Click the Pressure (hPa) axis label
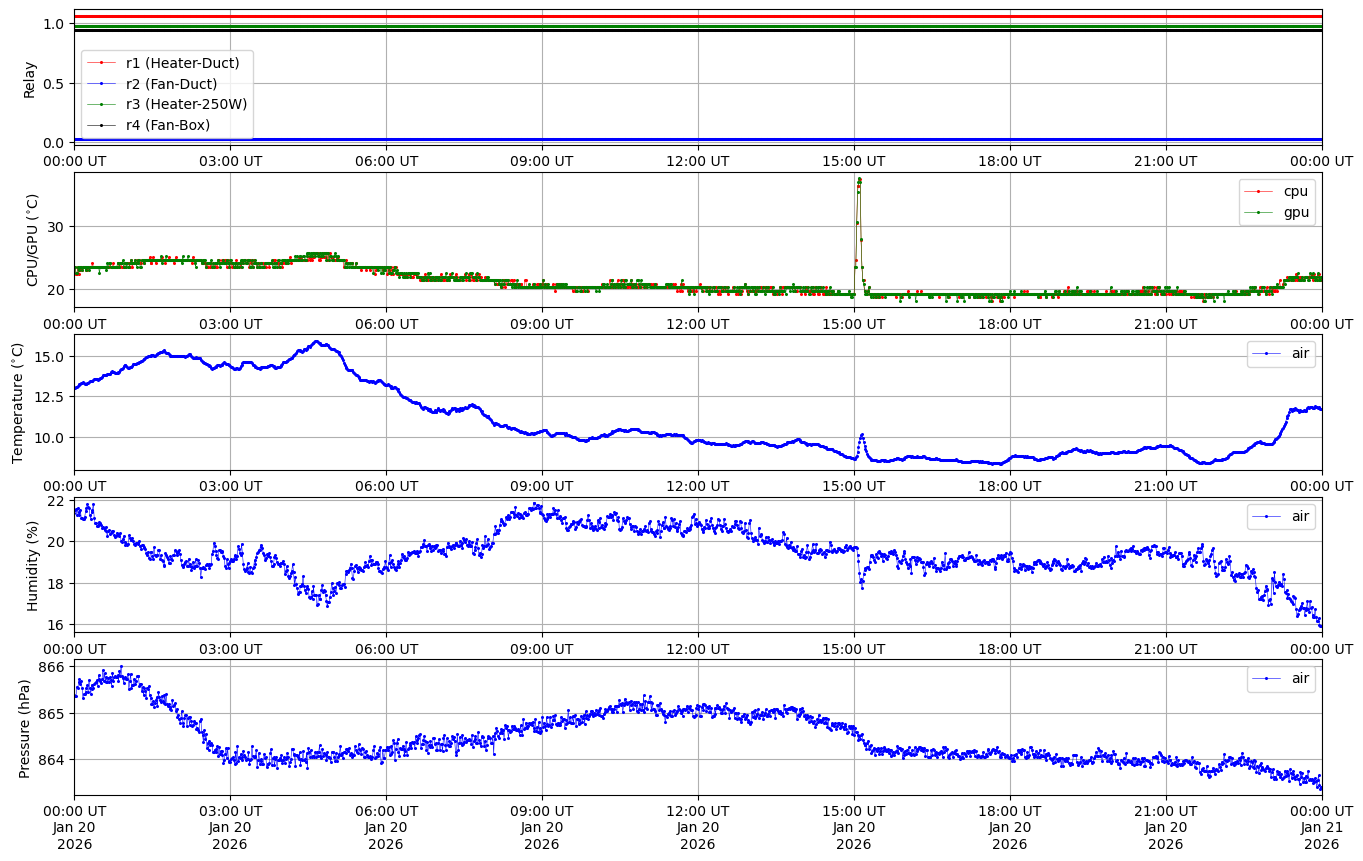Screen dimensions: 1363x861 25,728
